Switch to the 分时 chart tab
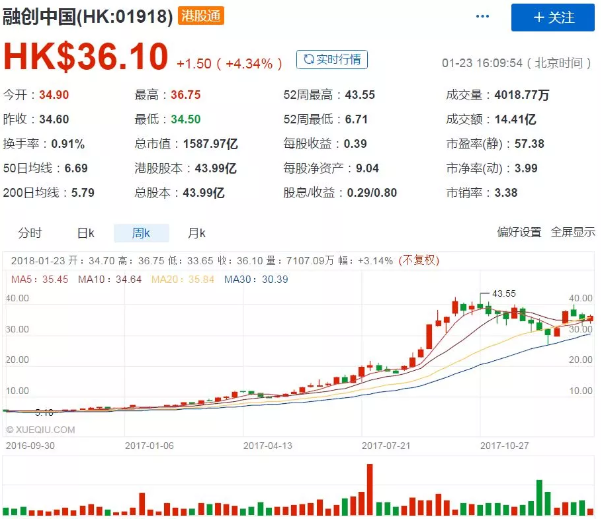601x519 pixels. (30, 233)
